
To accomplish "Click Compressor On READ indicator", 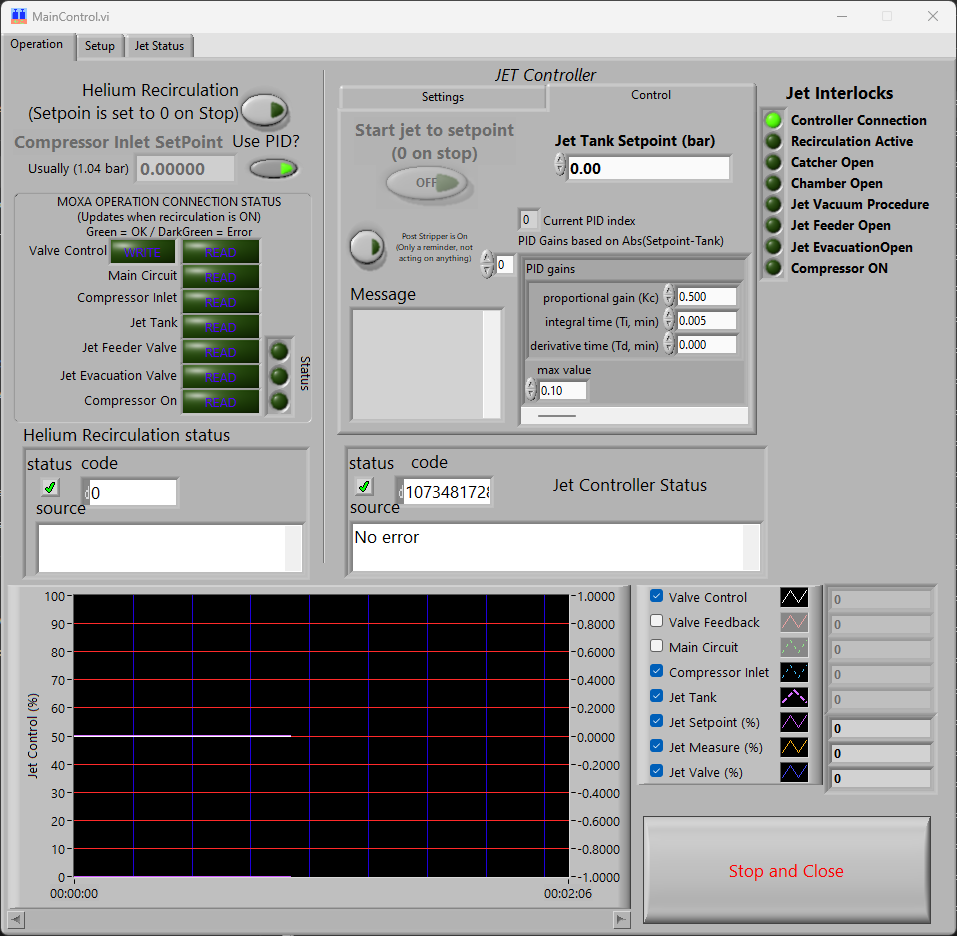I will (x=220, y=401).
